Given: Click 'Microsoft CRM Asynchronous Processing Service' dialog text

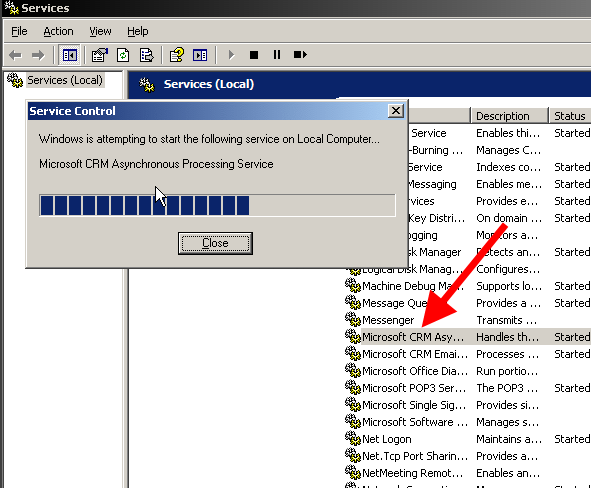Looking at the screenshot, I should 156,164.
